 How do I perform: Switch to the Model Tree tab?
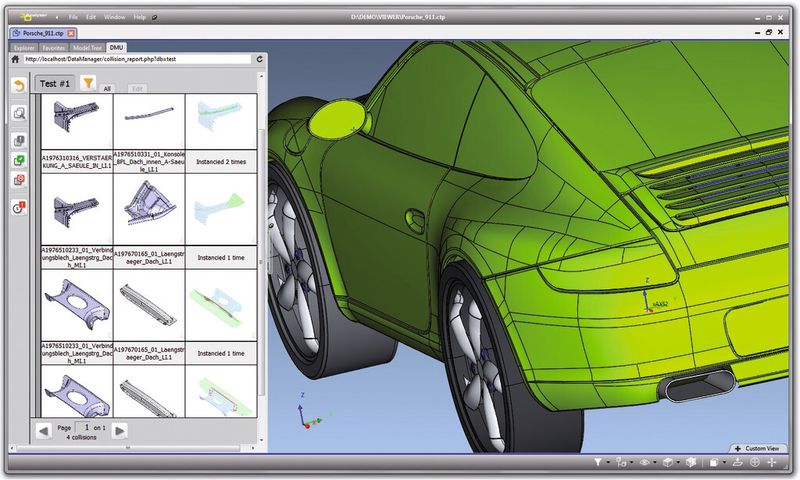point(87,47)
